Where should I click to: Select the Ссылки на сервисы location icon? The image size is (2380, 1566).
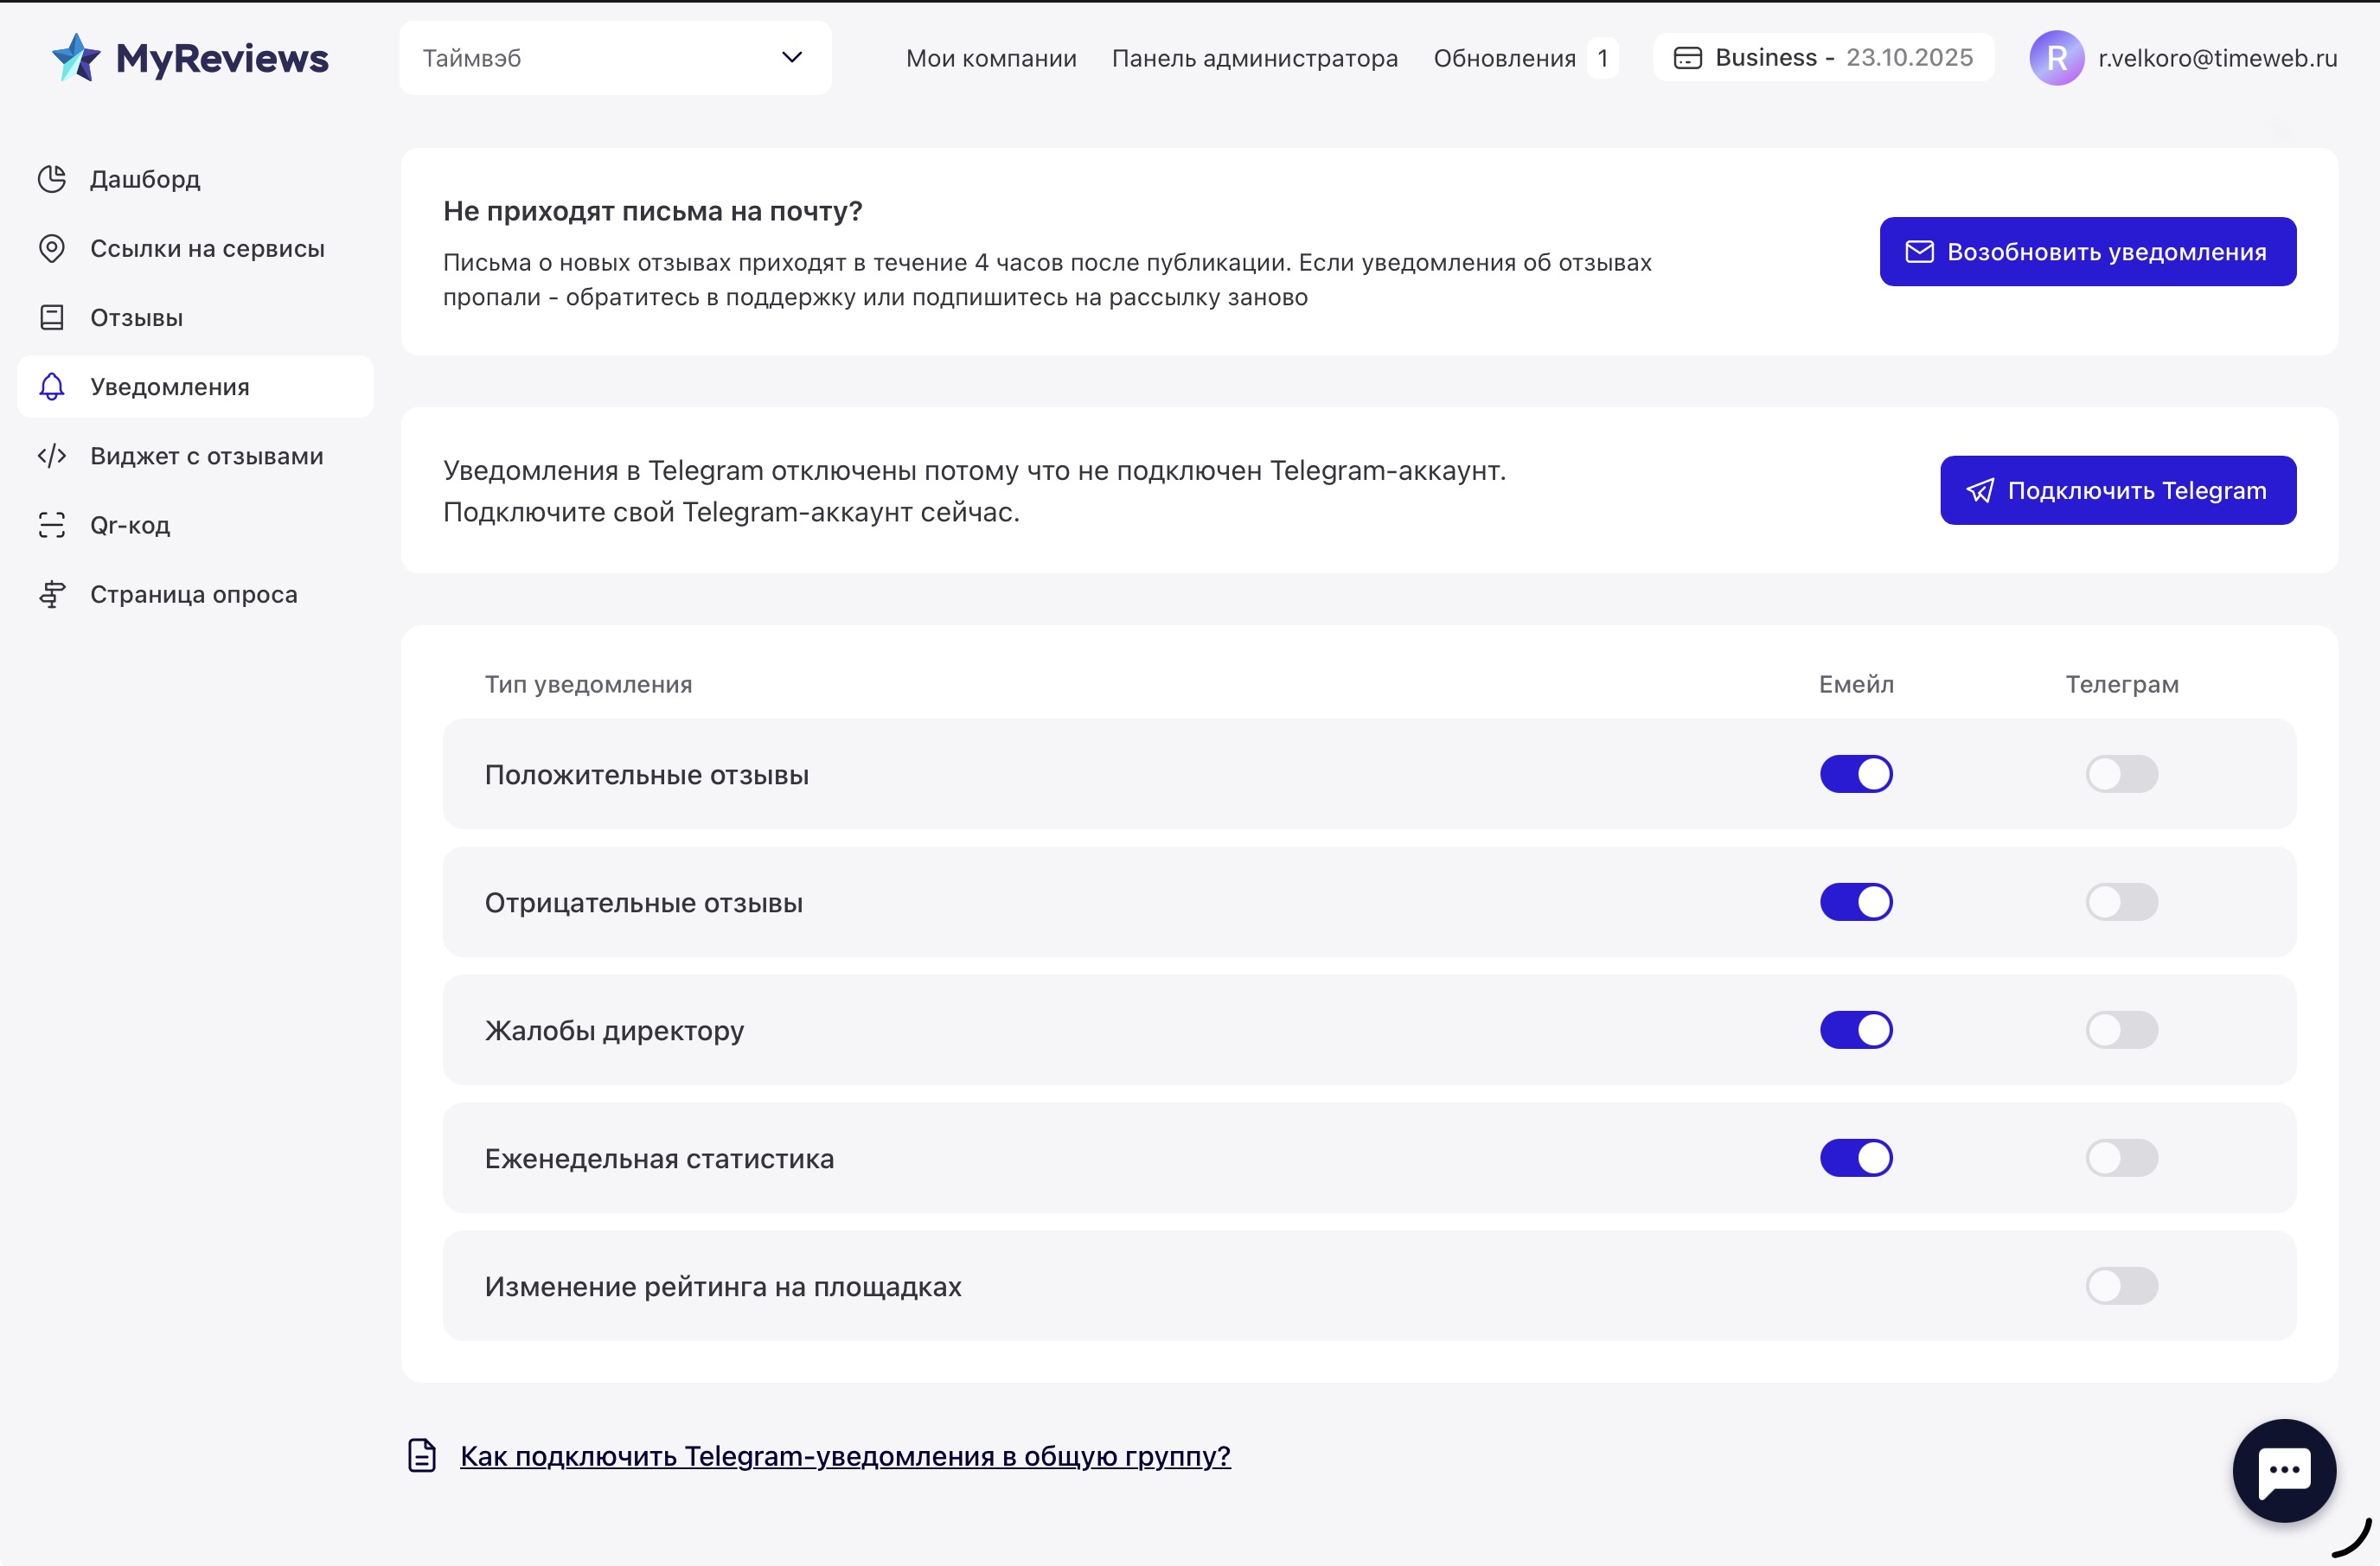click(52, 248)
